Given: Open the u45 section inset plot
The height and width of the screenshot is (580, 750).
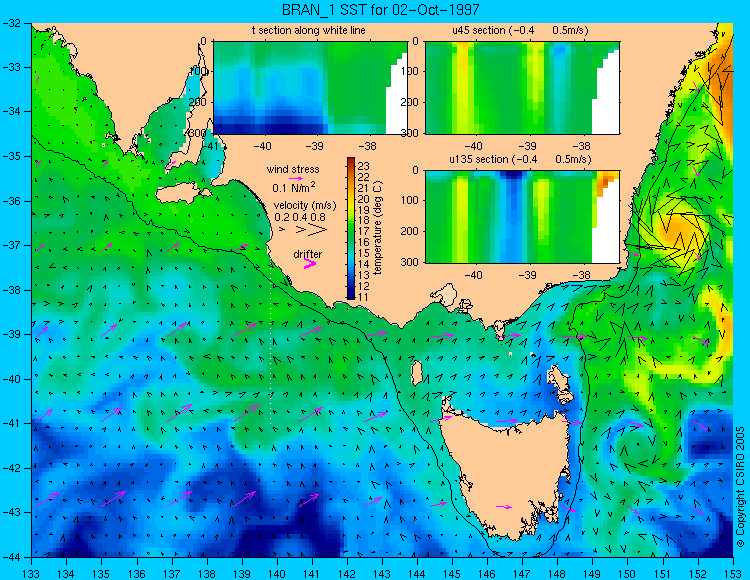Looking at the screenshot, I should (x=522, y=88).
